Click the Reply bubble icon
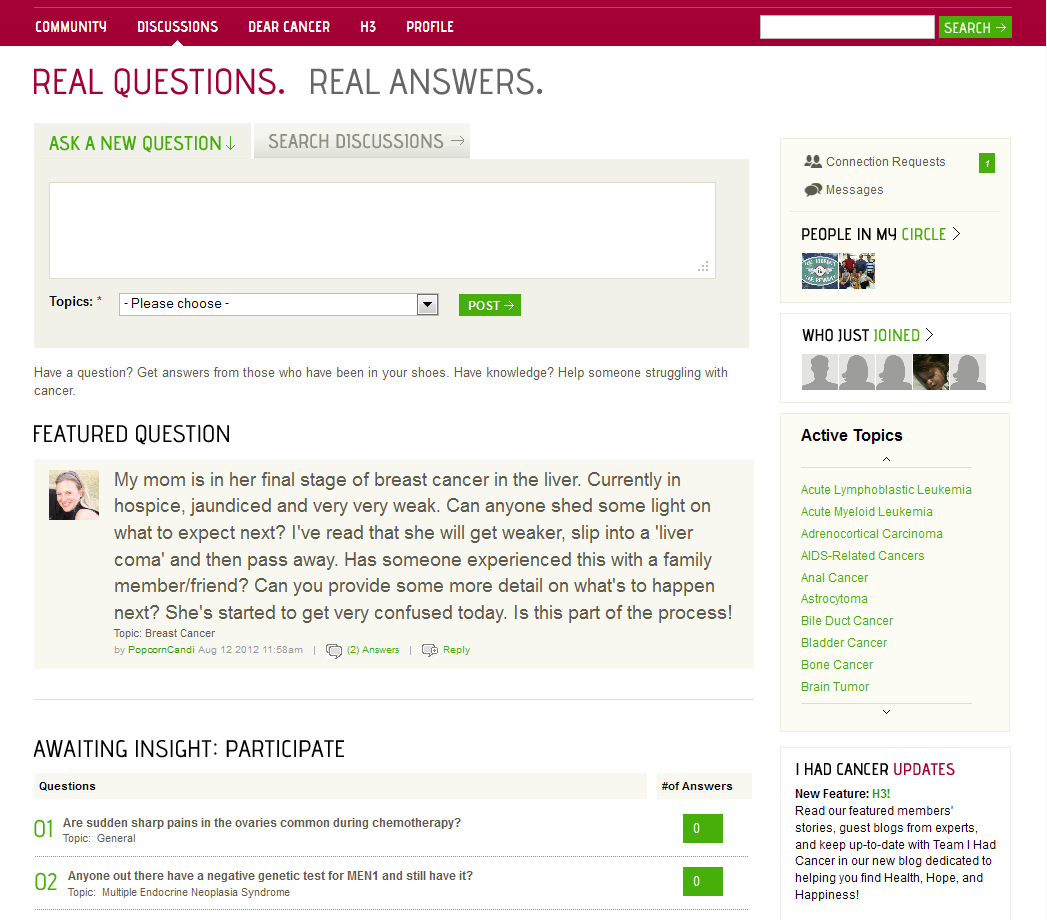 pyautogui.click(x=429, y=650)
